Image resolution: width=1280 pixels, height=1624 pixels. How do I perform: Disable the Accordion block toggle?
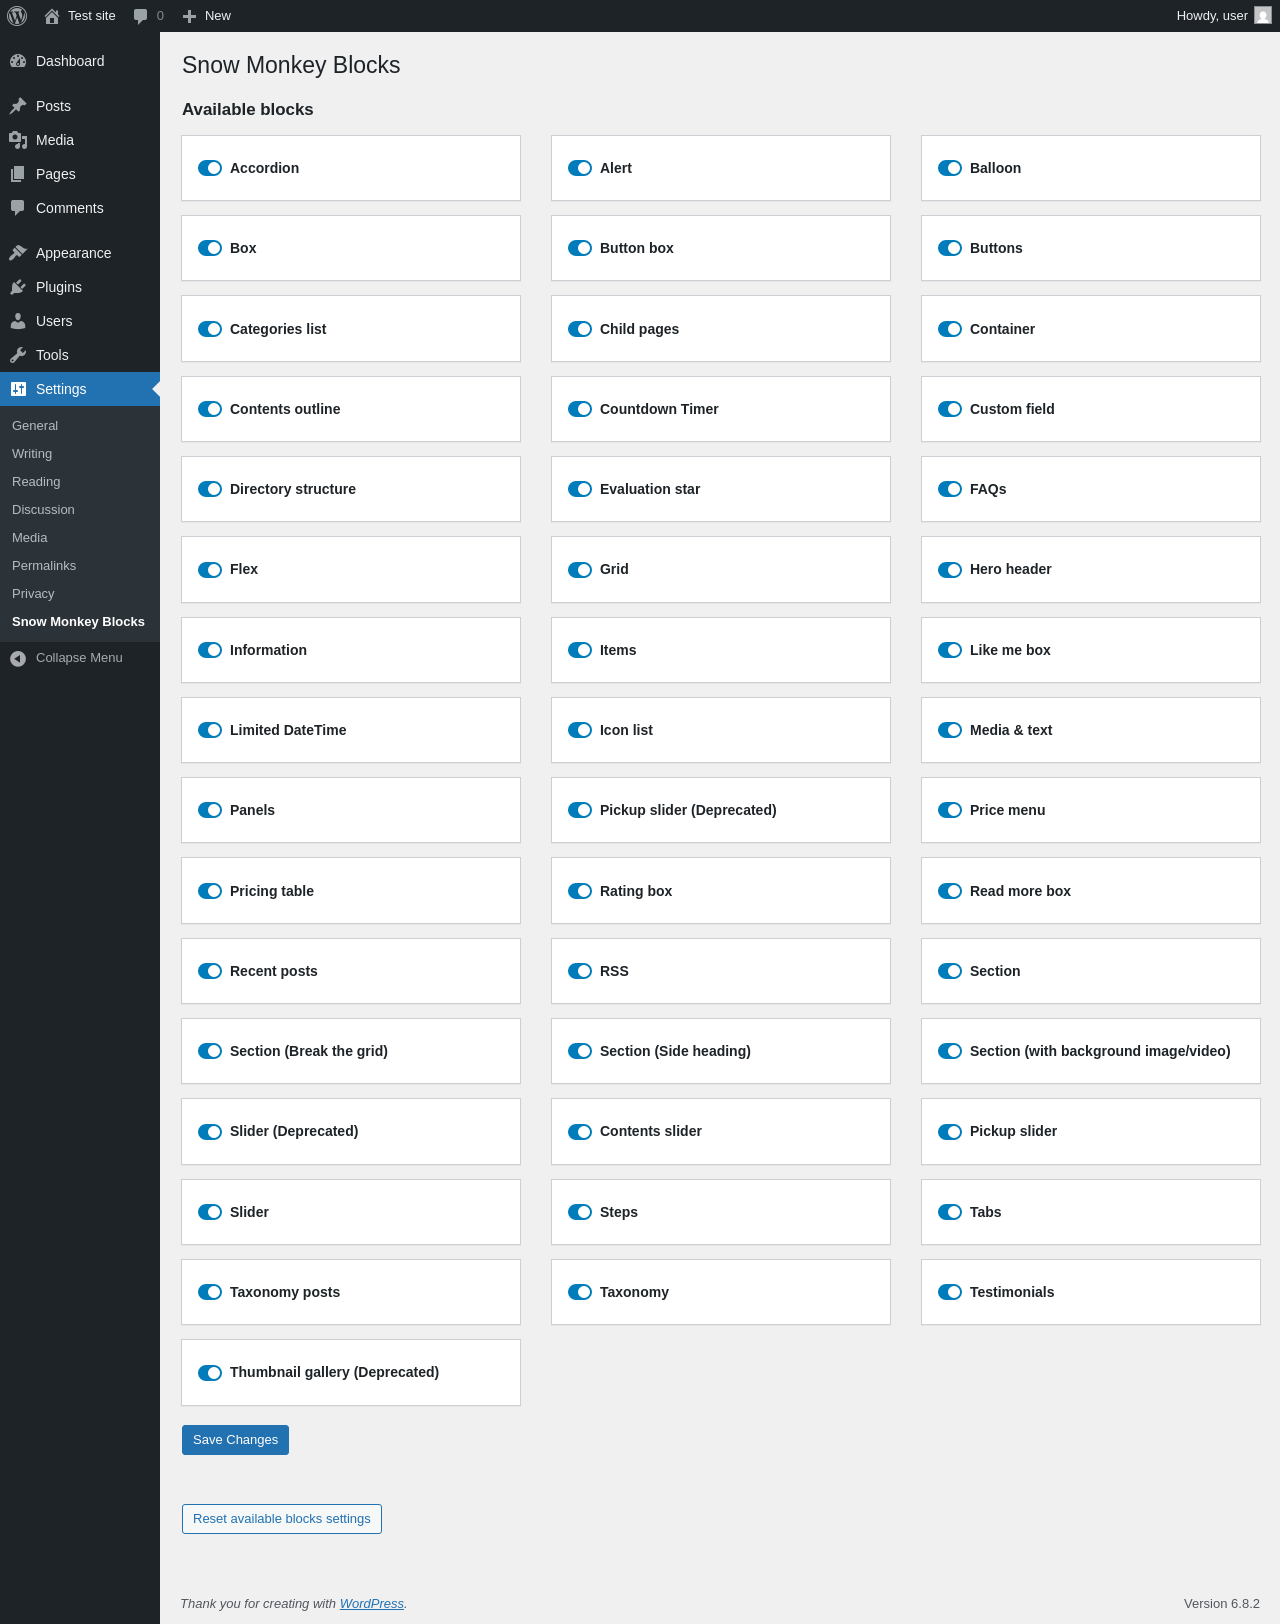[x=210, y=168]
